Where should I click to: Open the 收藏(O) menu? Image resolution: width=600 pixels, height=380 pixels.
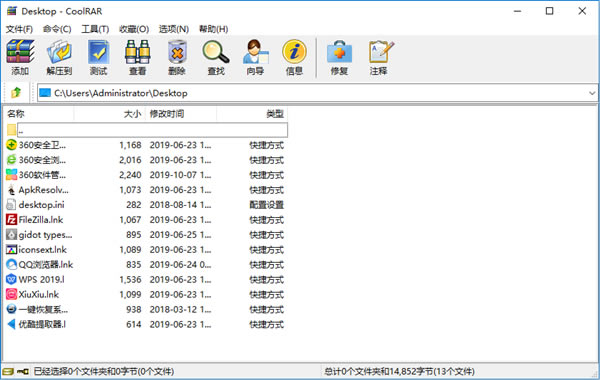134,29
